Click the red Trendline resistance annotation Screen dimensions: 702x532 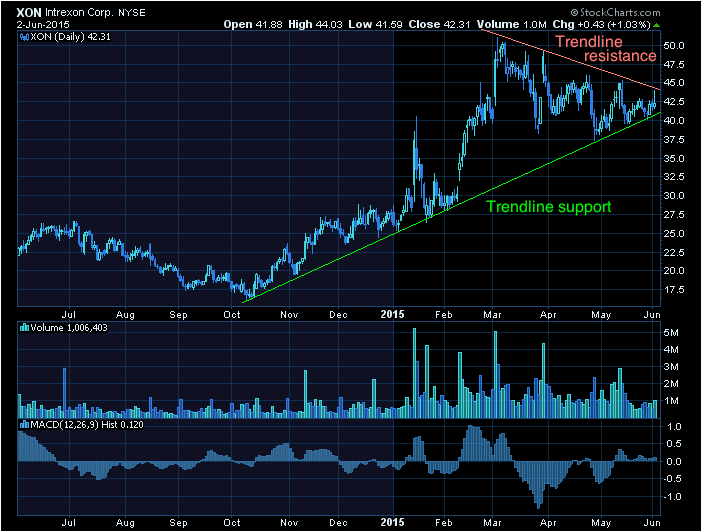tap(606, 48)
